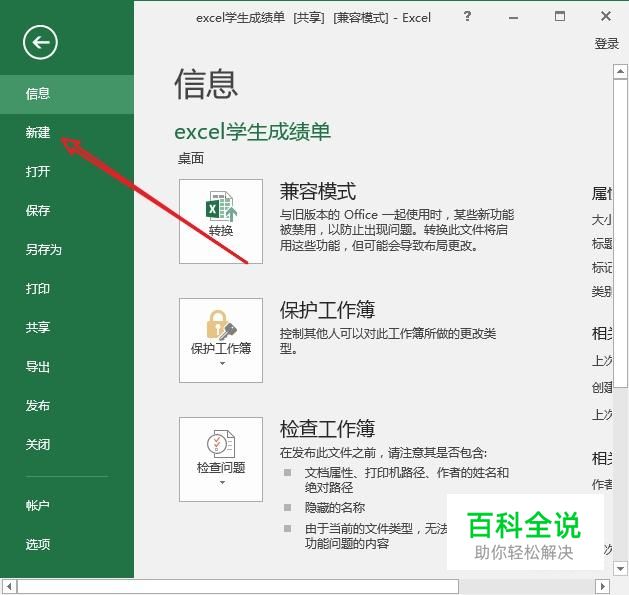
Task: Open the 信息 tab in sidebar
Action: coord(67,94)
